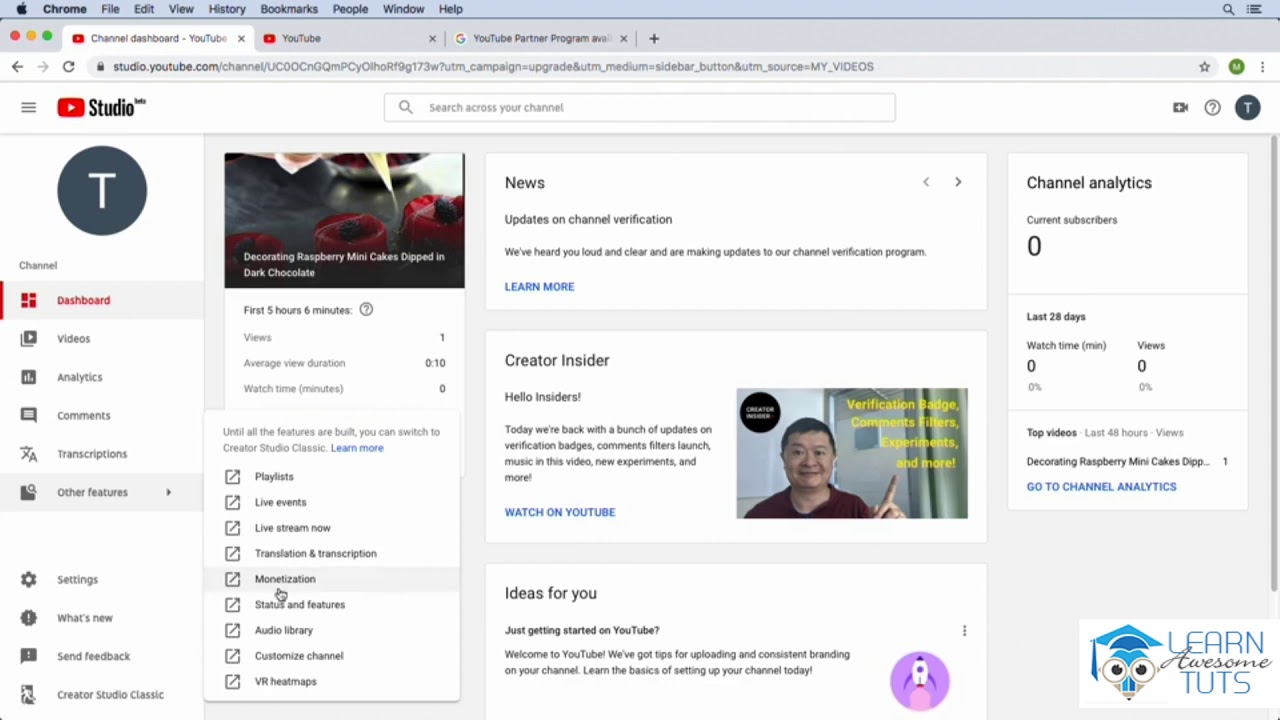
Task: Open the Help question mark icon
Action: tap(1212, 107)
